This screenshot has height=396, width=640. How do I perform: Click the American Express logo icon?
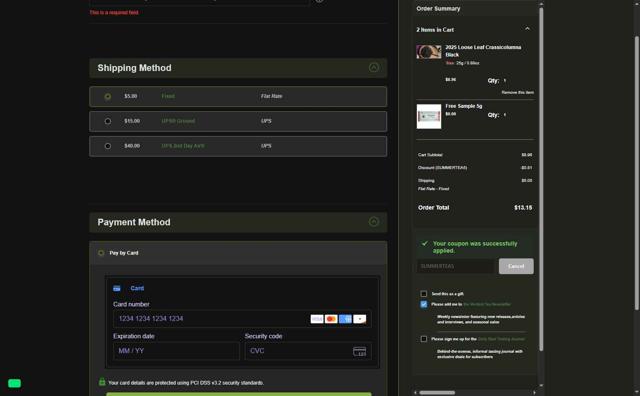coord(345,319)
